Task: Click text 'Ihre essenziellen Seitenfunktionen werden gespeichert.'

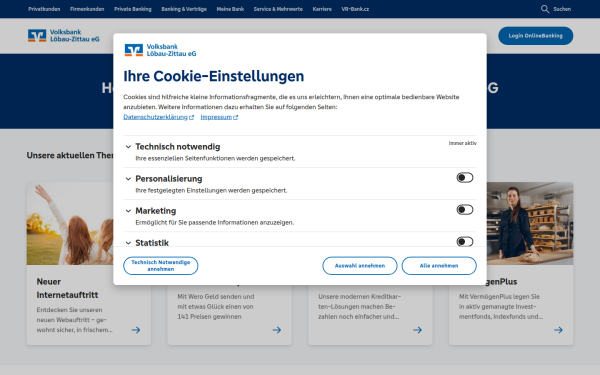Action: (215, 158)
